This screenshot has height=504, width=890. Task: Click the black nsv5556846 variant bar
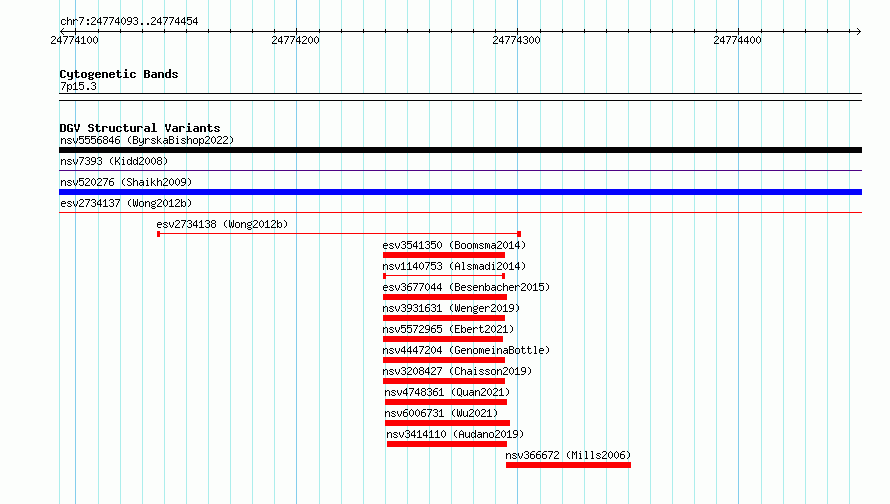[x=460, y=150]
